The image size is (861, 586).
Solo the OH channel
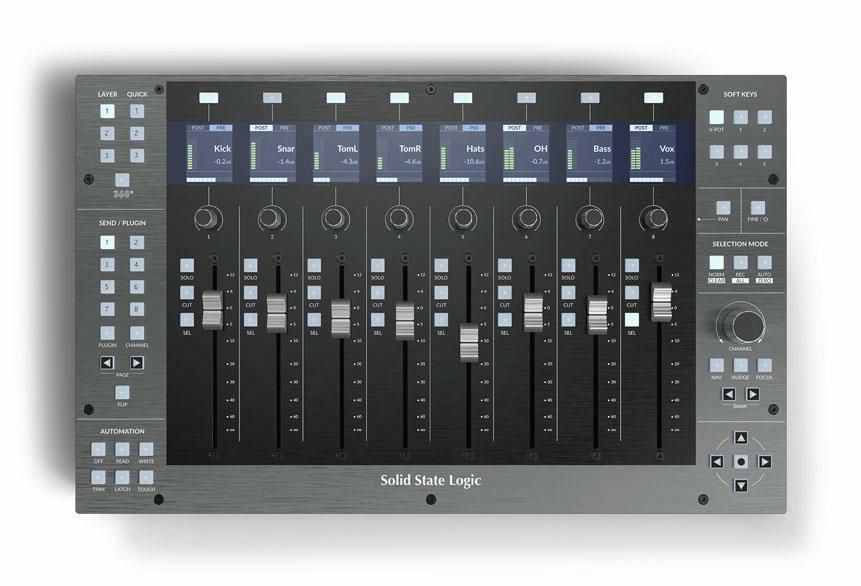coord(505,265)
